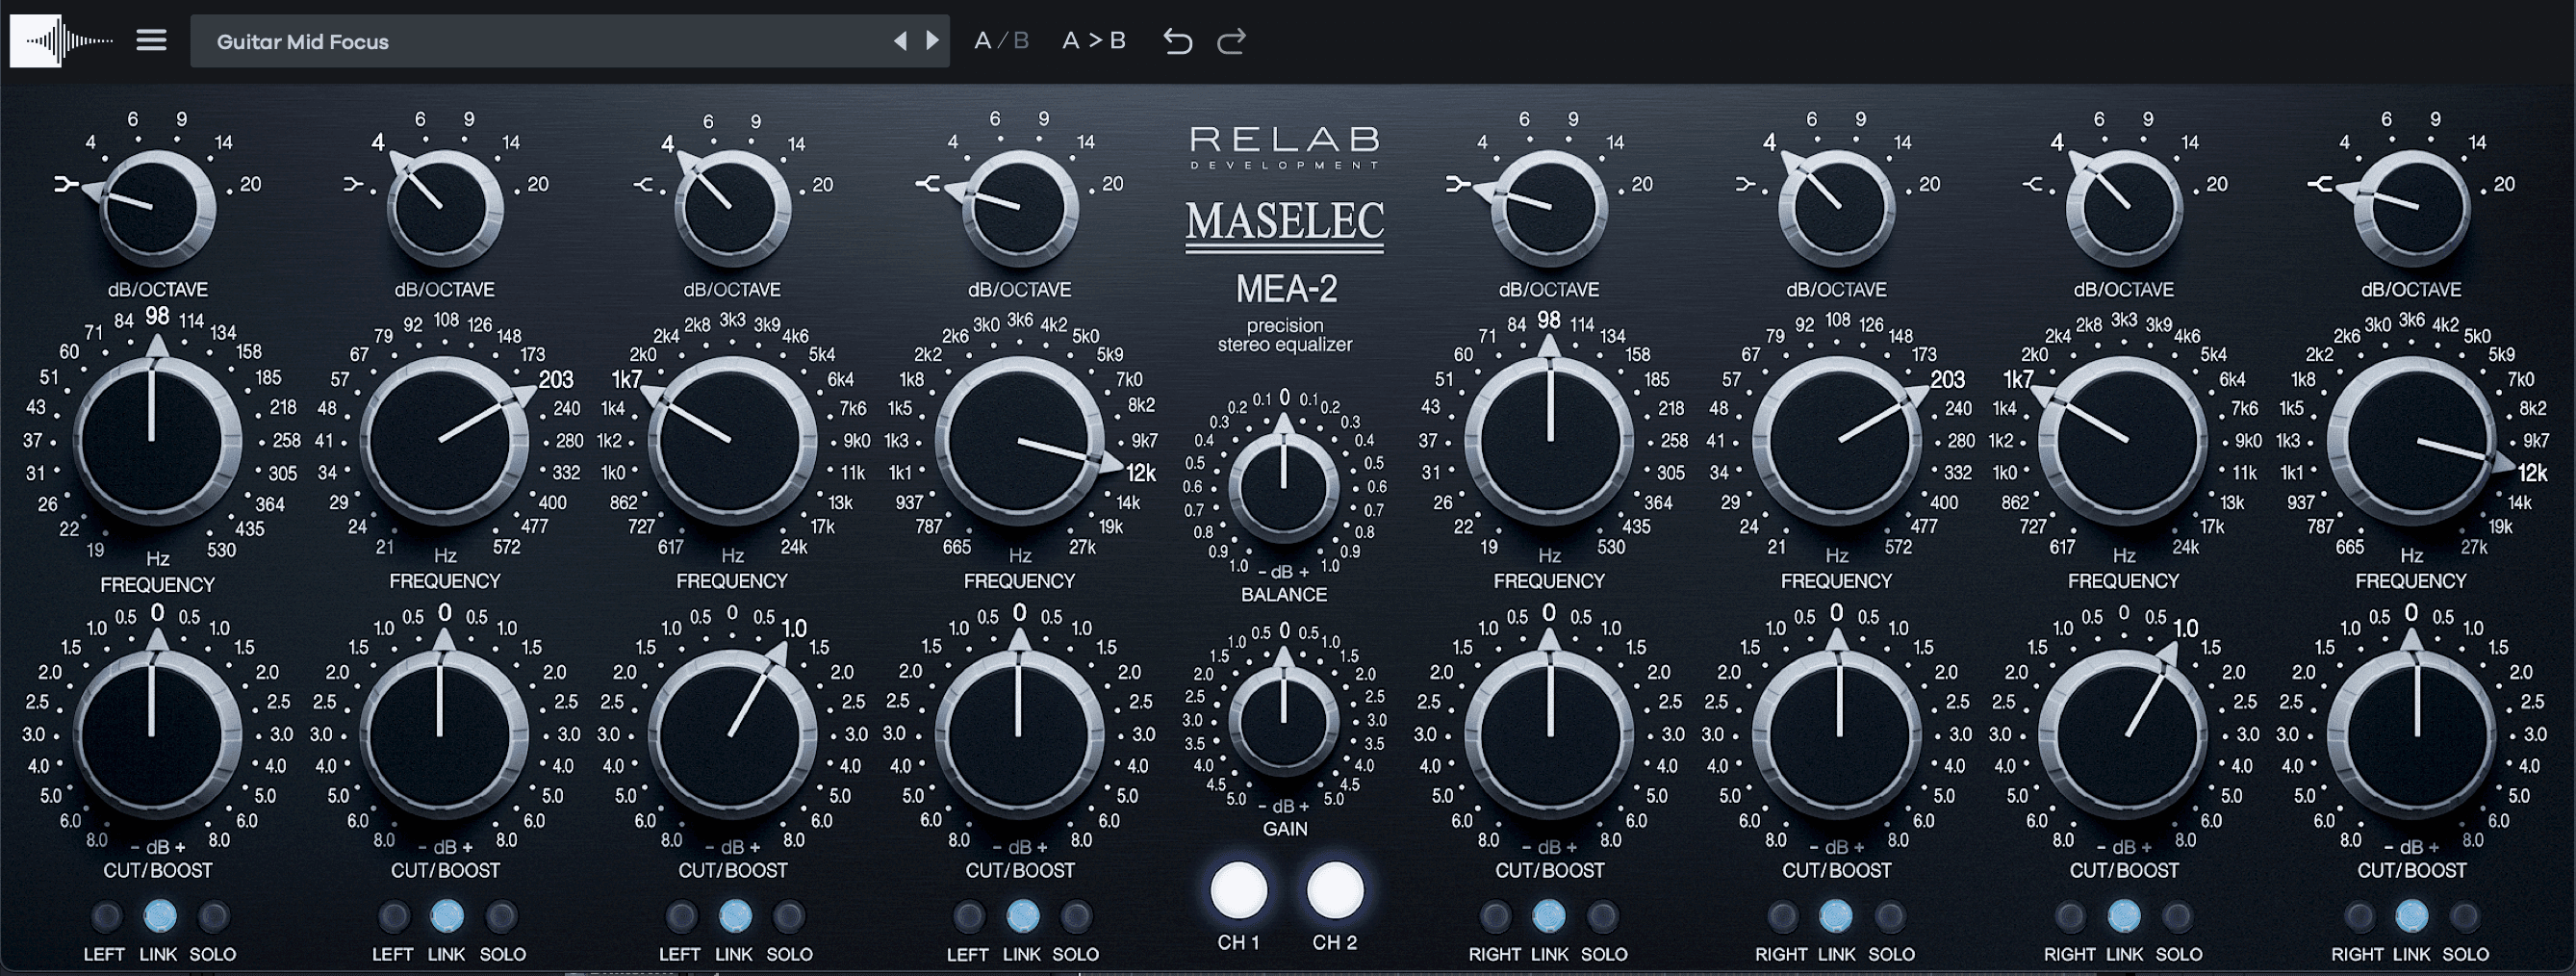Toggle LINK on left channel 203 Hz band
This screenshot has width=2576, height=976.
(447, 916)
